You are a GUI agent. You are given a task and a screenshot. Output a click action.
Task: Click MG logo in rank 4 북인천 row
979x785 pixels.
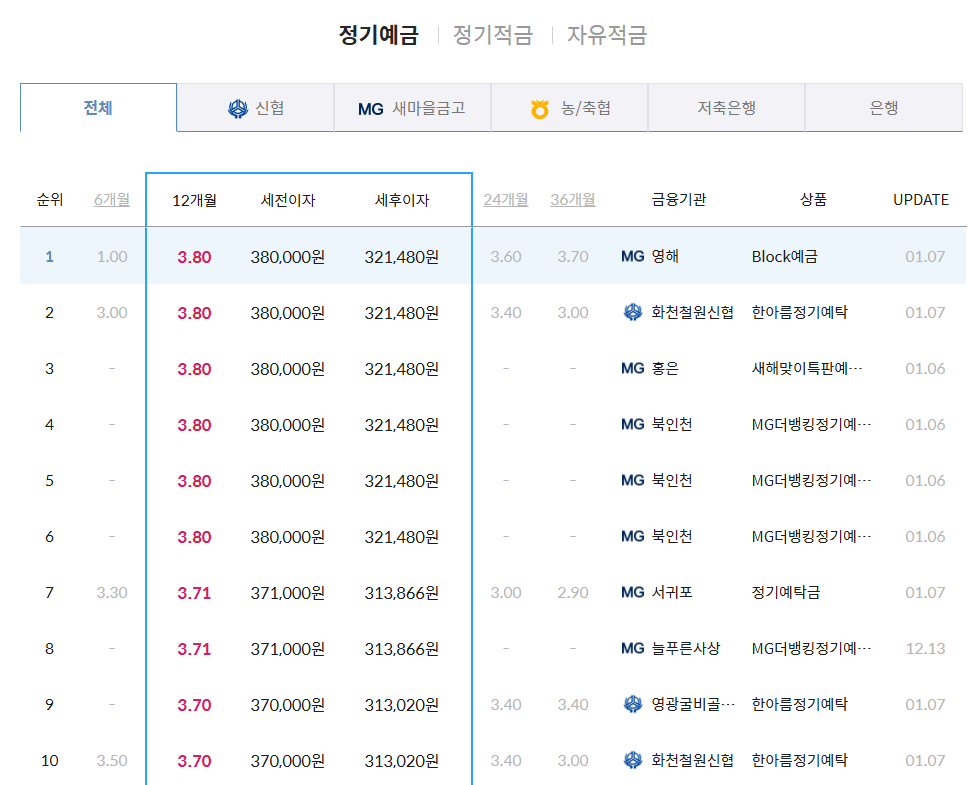coord(632,425)
